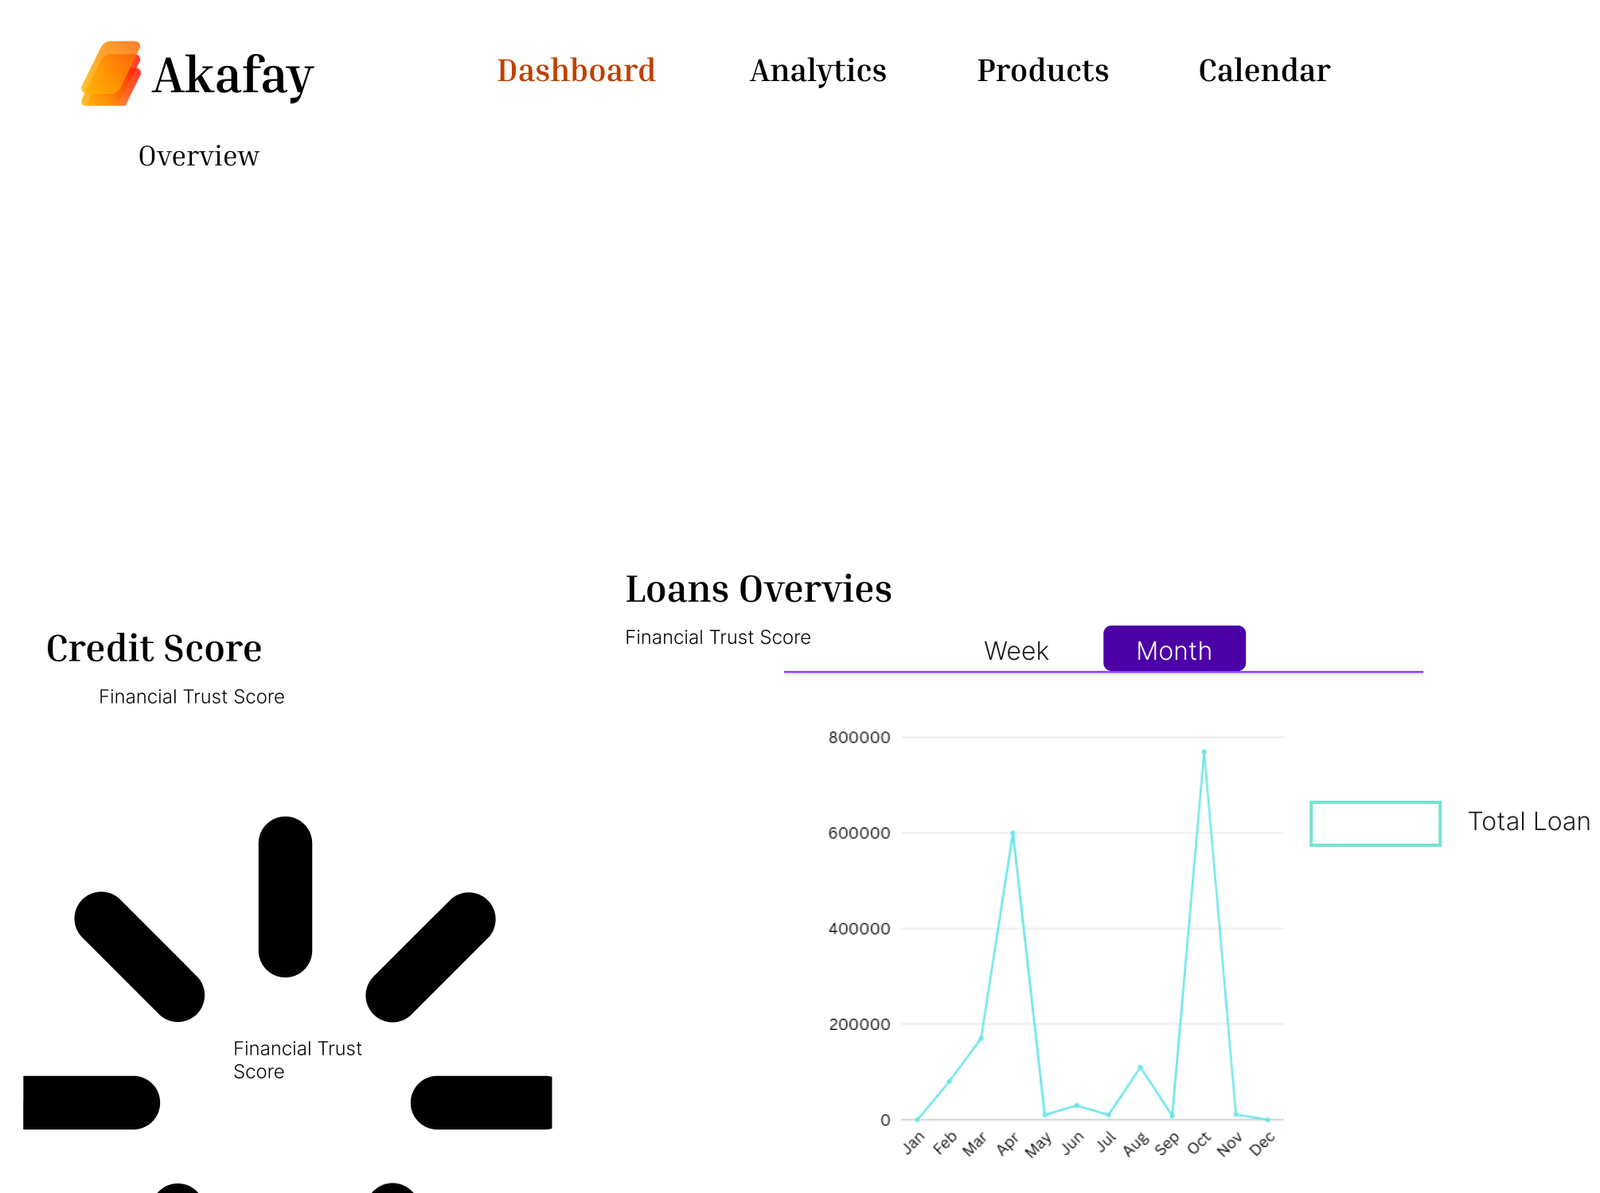The height and width of the screenshot is (1193, 1600).
Task: Click the August data point on chart
Action: tap(1140, 1067)
